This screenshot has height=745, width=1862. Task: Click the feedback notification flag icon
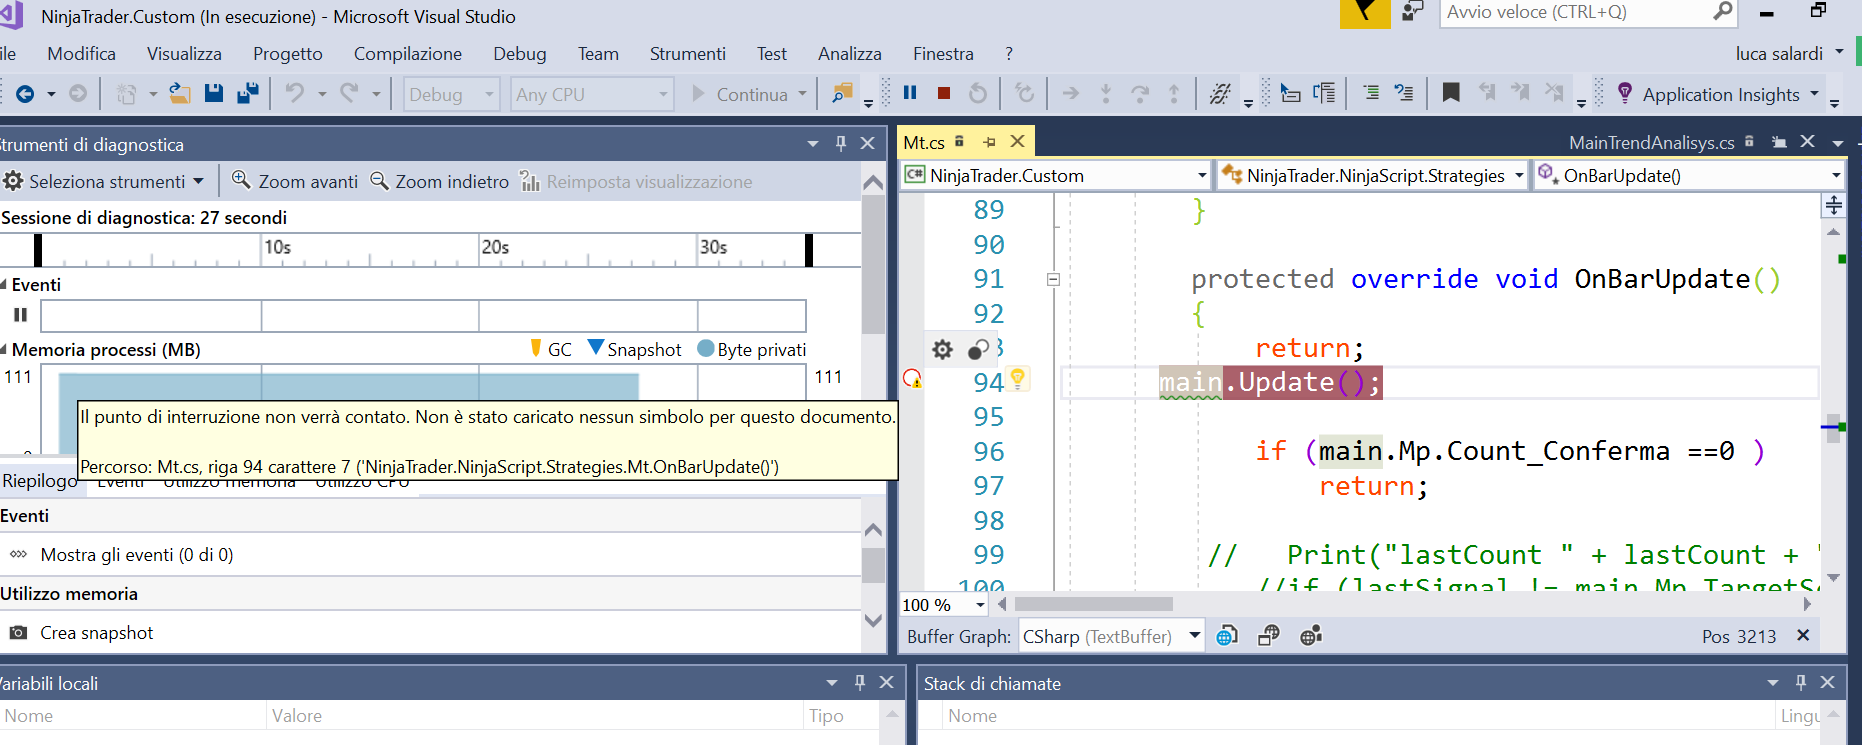(1365, 13)
